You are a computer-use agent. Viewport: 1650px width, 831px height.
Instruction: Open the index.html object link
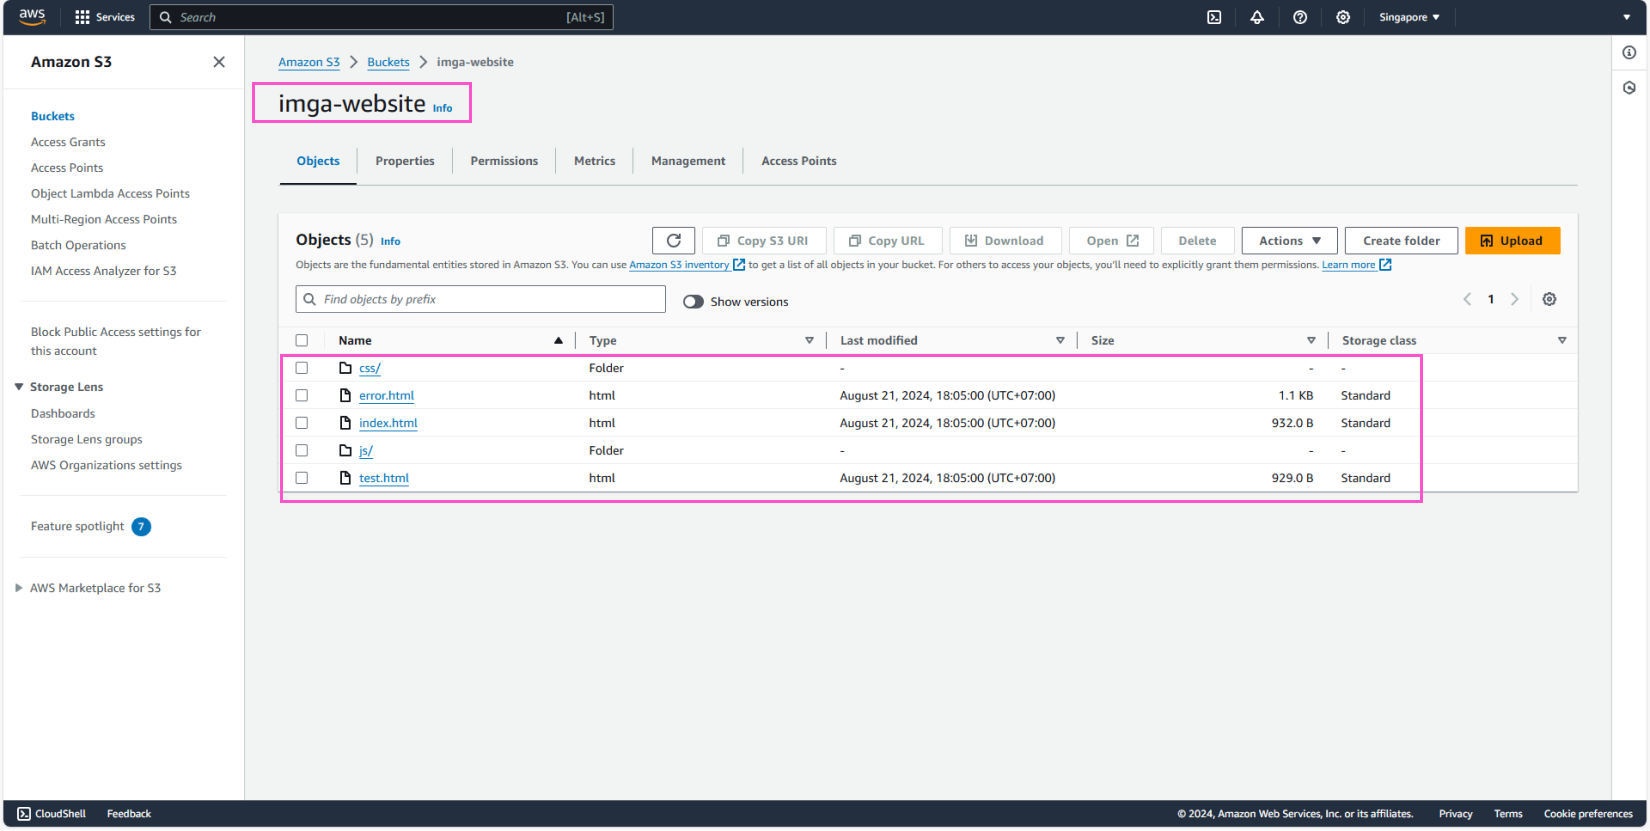pos(388,423)
